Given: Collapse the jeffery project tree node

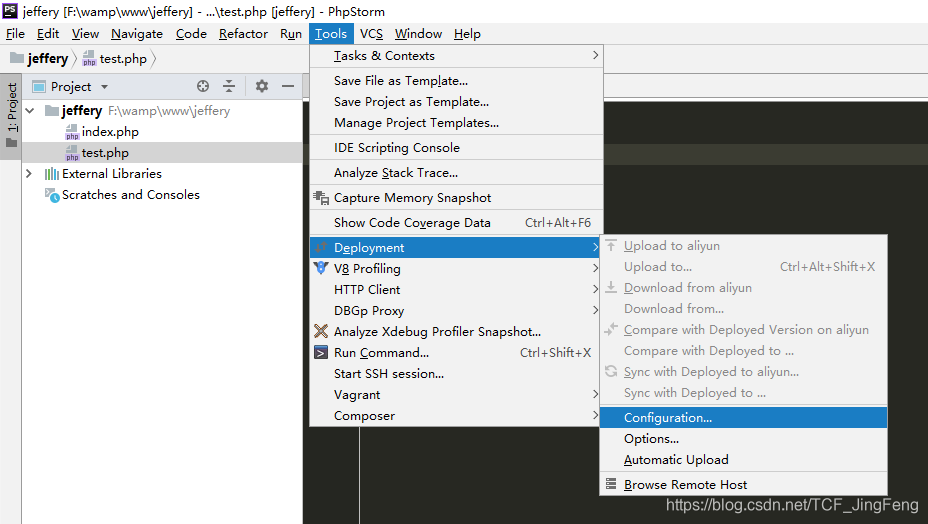Looking at the screenshot, I should [30, 111].
